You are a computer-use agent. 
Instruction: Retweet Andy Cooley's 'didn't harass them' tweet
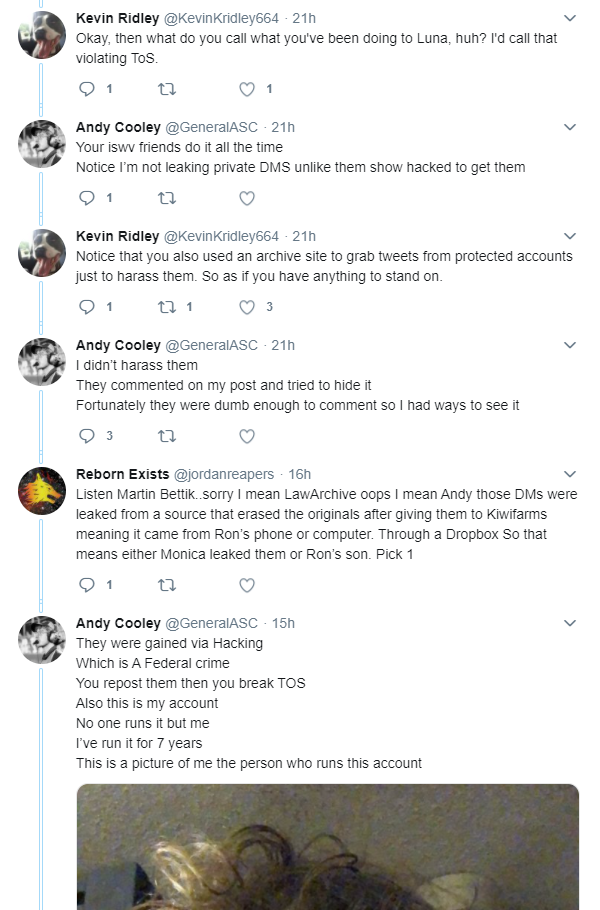click(x=167, y=436)
